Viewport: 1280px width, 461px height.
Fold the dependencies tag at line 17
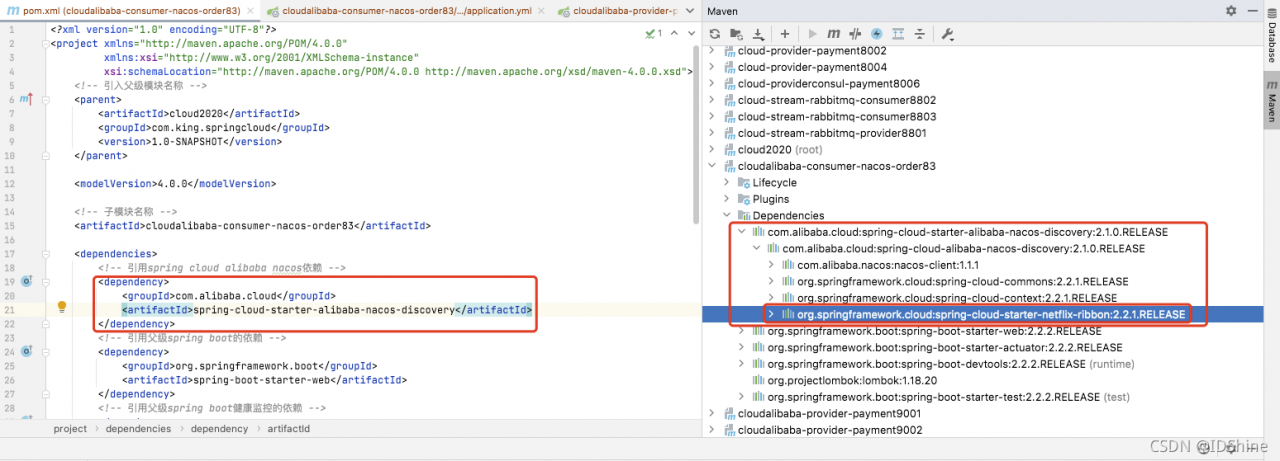46,254
